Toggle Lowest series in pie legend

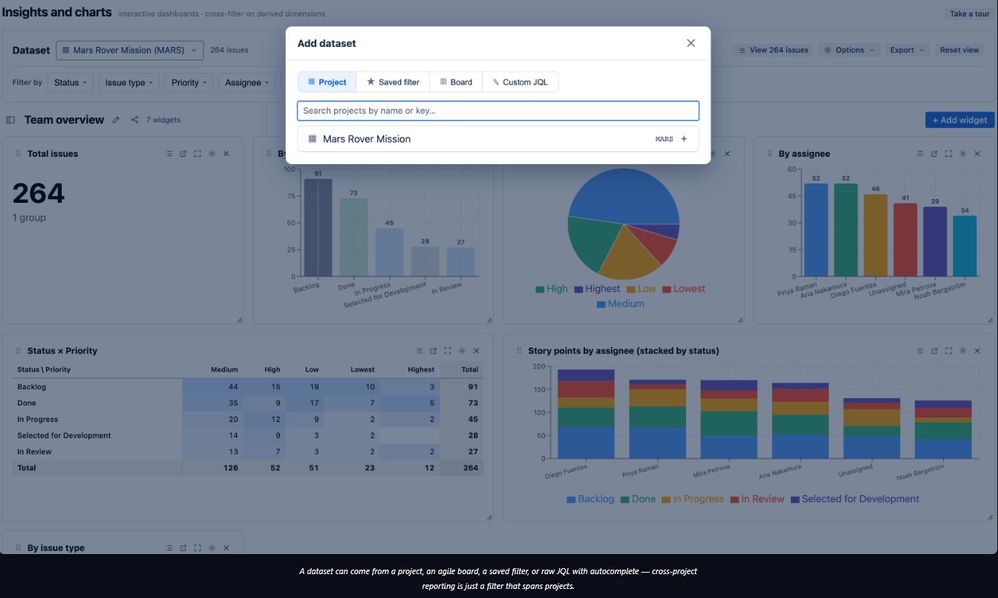pyautogui.click(x=684, y=289)
